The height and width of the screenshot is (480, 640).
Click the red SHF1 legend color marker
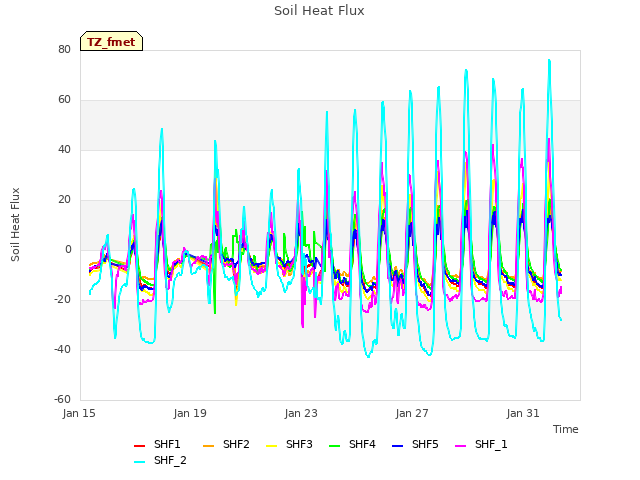pos(140,445)
